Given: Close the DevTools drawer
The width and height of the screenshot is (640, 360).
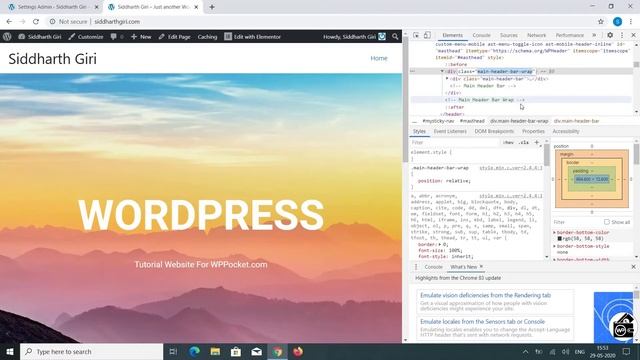Looking at the screenshot, I should point(633,267).
